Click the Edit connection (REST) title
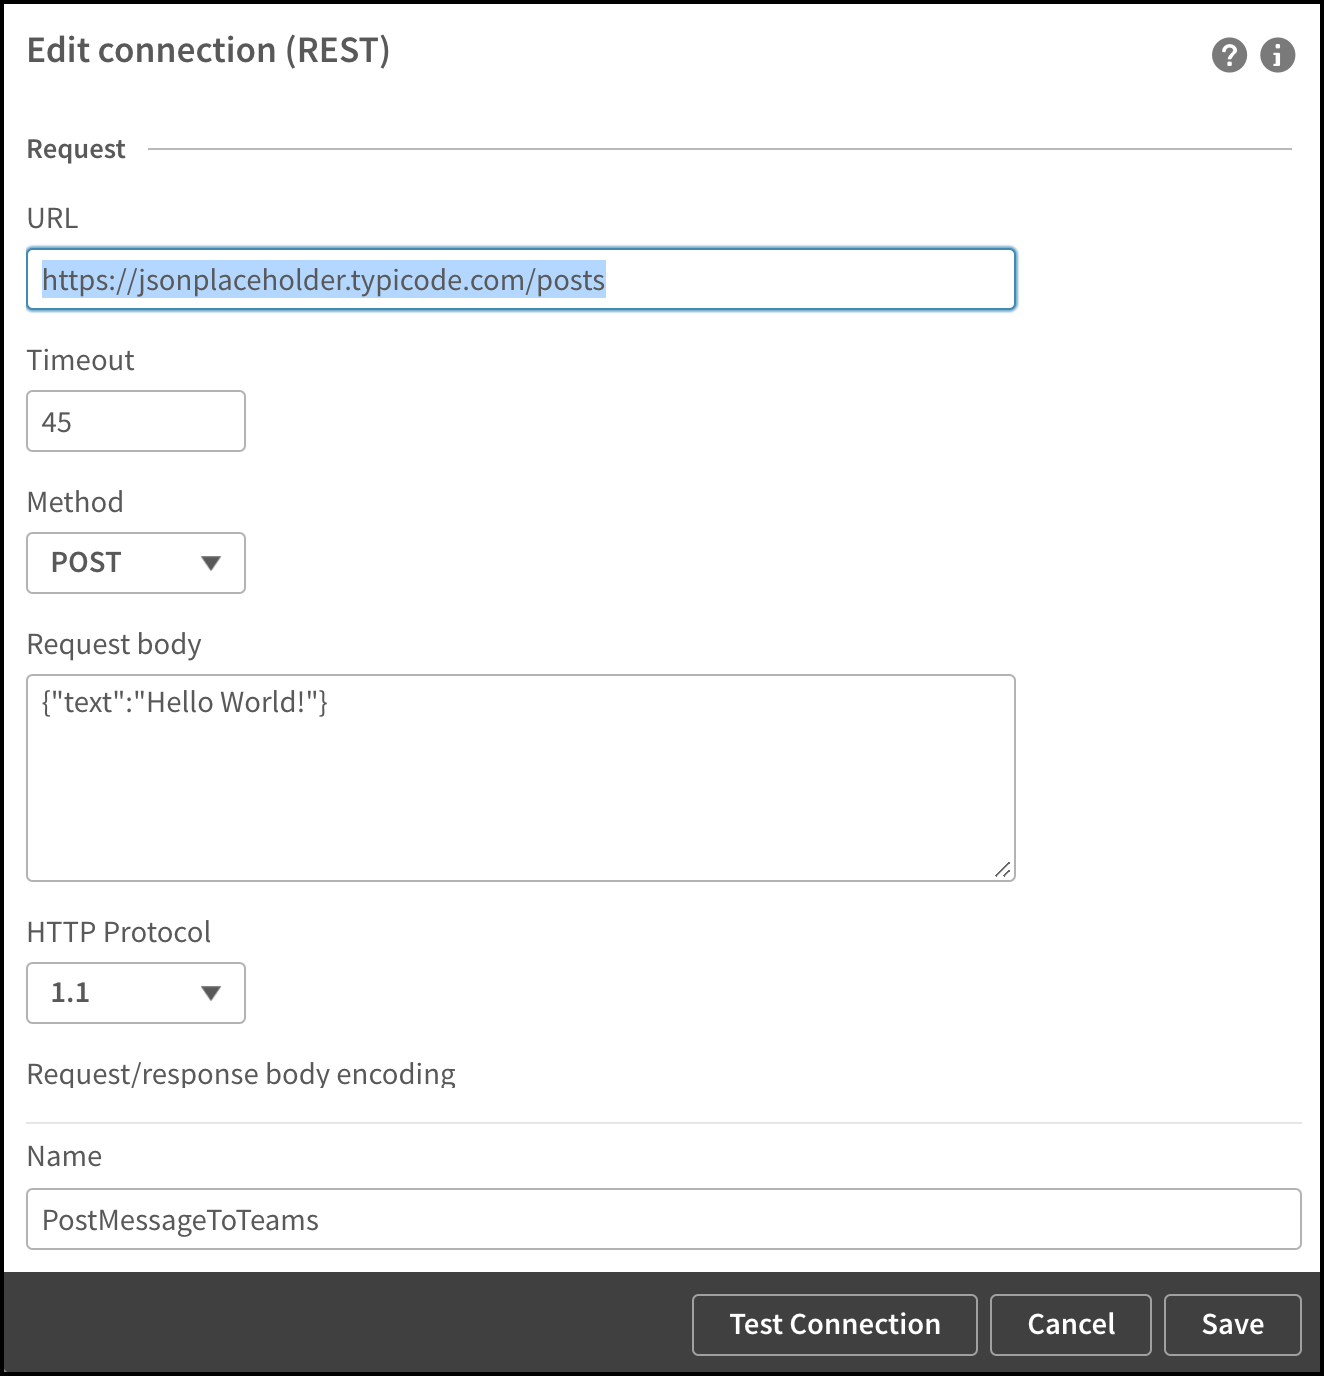This screenshot has height=1376, width=1324. (x=208, y=50)
